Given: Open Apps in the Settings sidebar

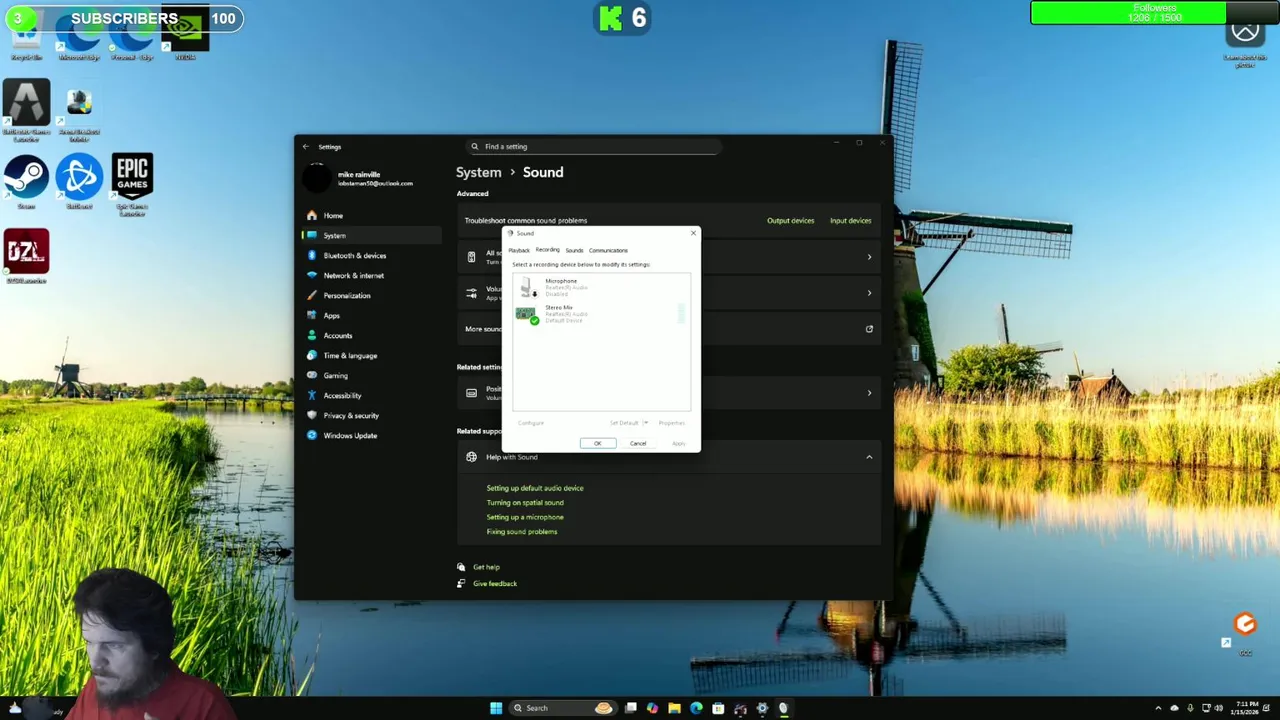Looking at the screenshot, I should [x=370, y=316].
